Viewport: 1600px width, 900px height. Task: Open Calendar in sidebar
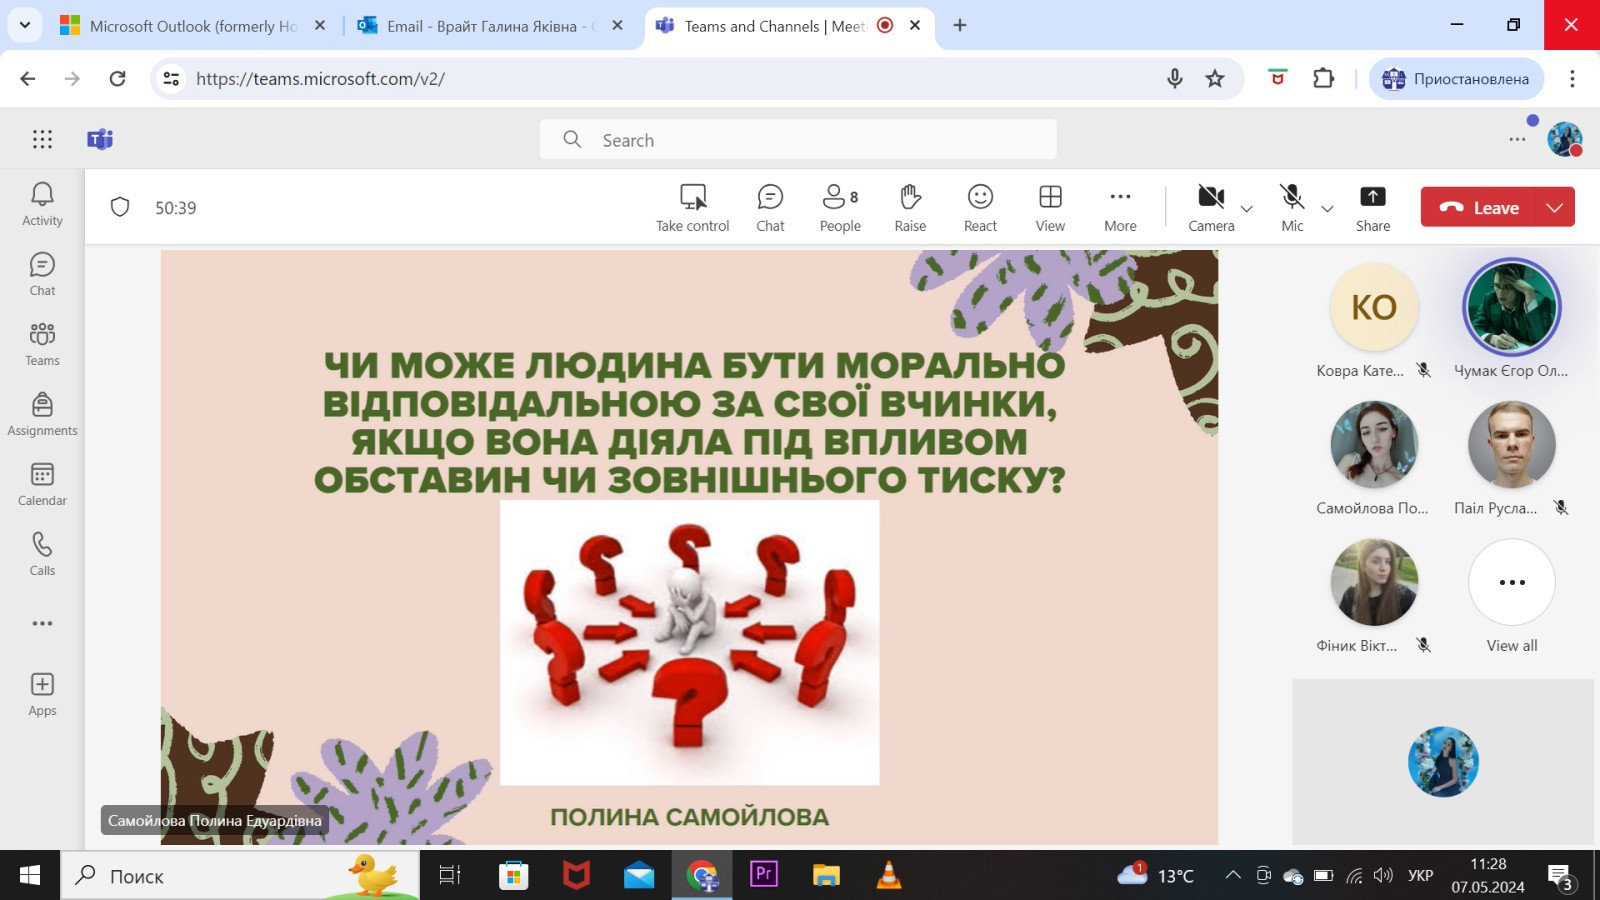pos(42,484)
